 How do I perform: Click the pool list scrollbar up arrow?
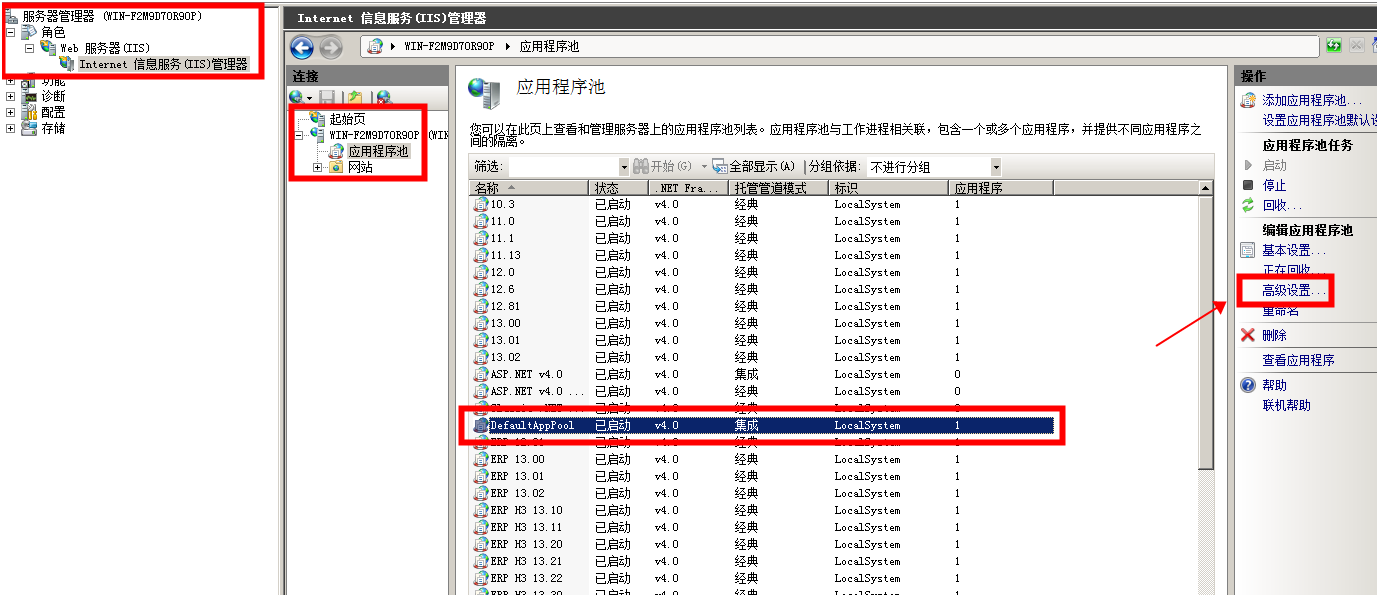[1205, 188]
